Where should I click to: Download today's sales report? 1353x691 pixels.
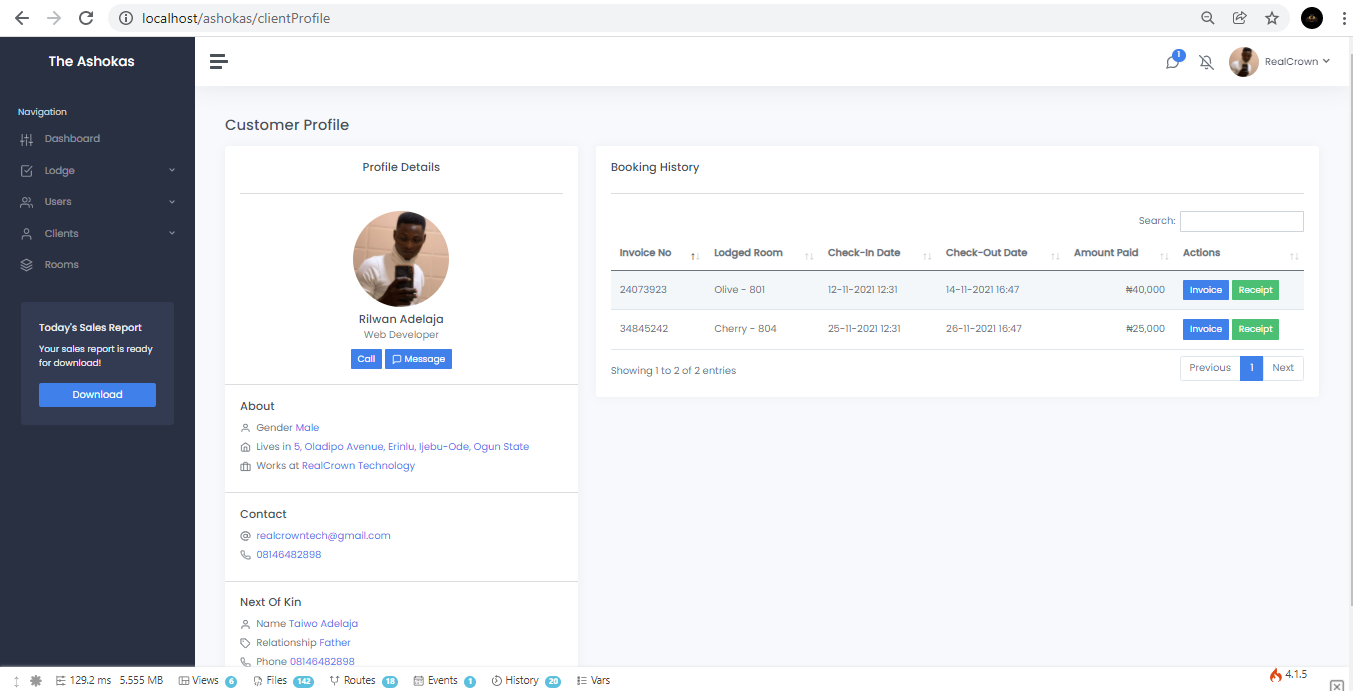(x=97, y=395)
